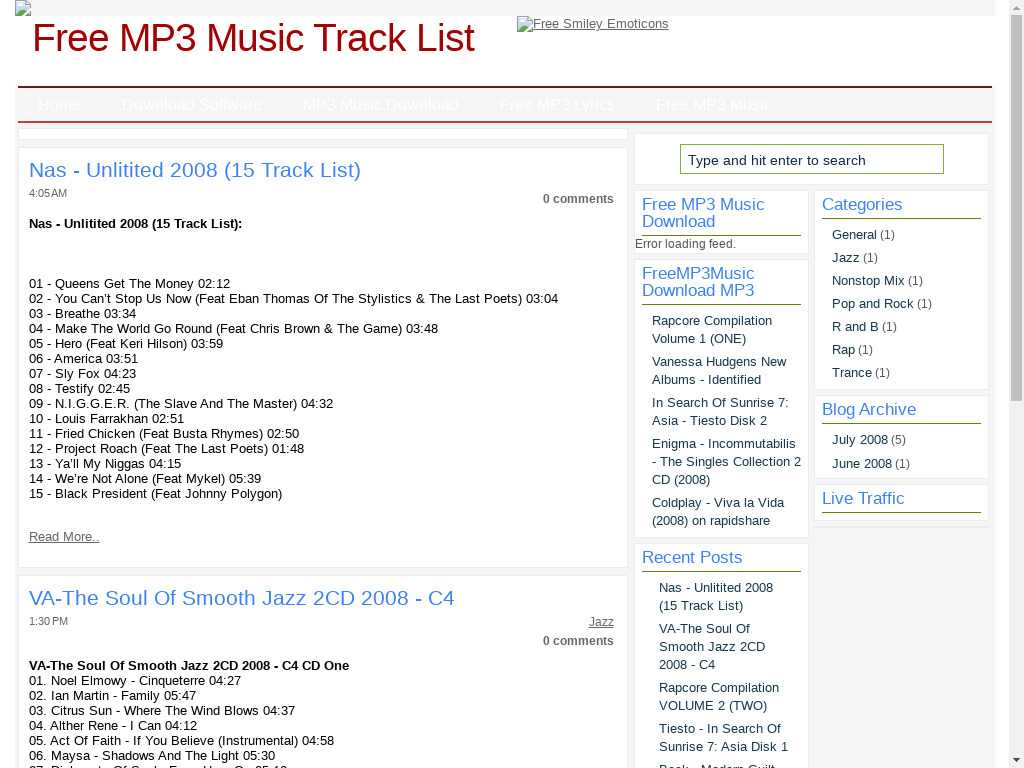Click the vertical scrollbar thumb
The image size is (1024, 768).
click(x=1016, y=200)
